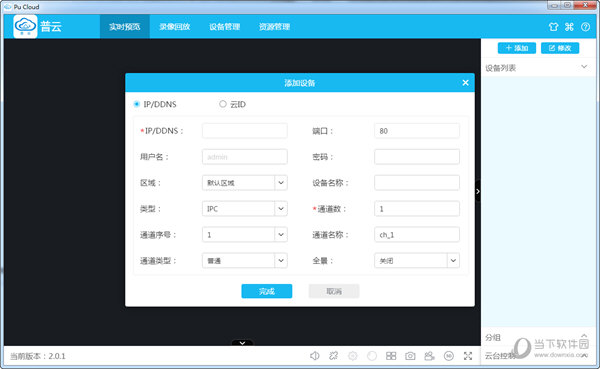Click the 添加设备 dialog title text

(x=300, y=83)
